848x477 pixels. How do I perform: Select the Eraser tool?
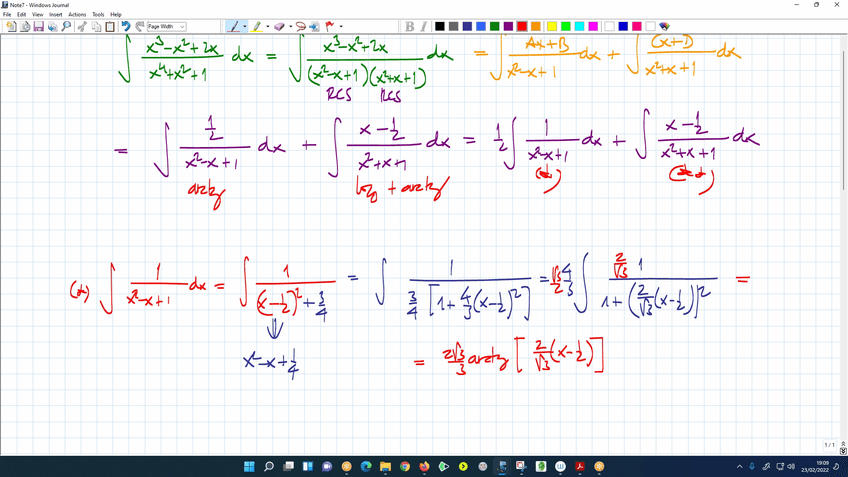click(279, 27)
